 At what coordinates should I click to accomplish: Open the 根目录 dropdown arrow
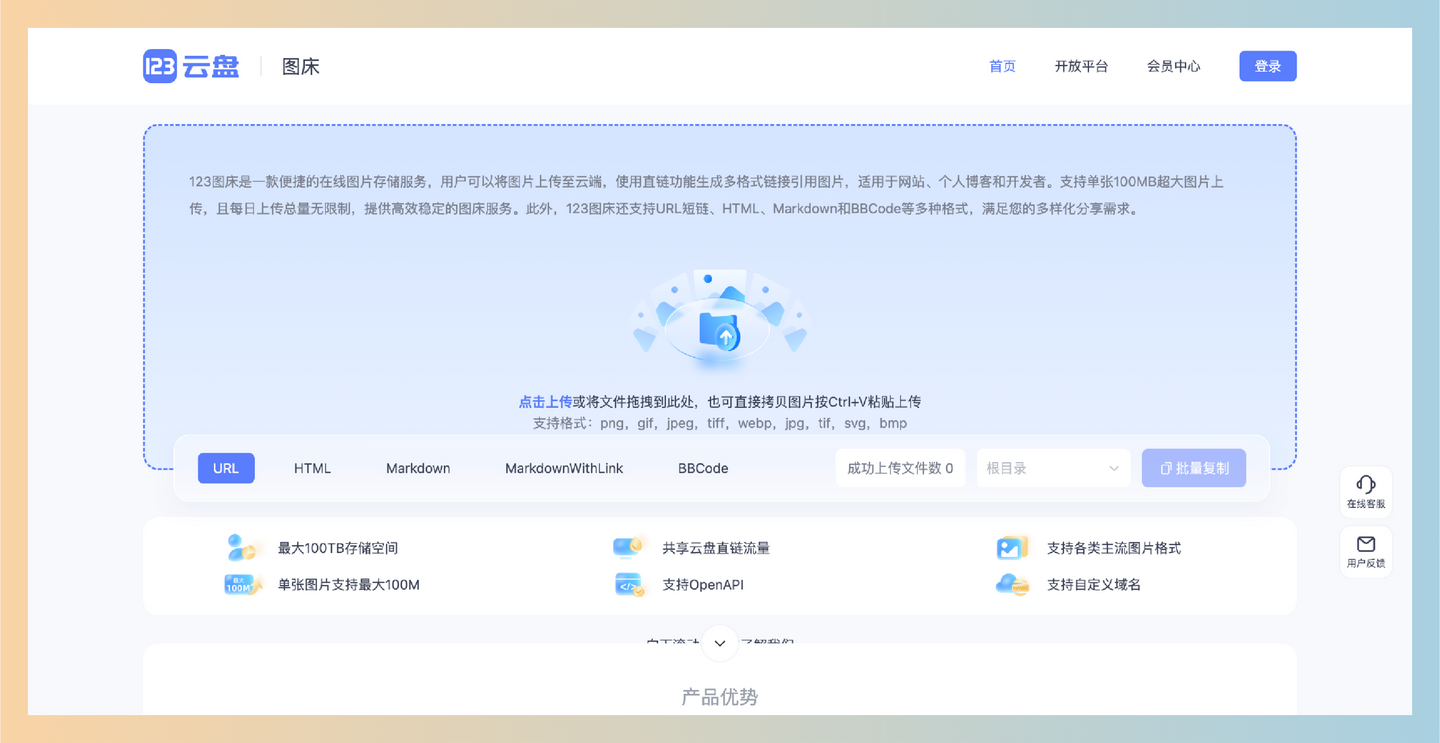pos(1115,467)
